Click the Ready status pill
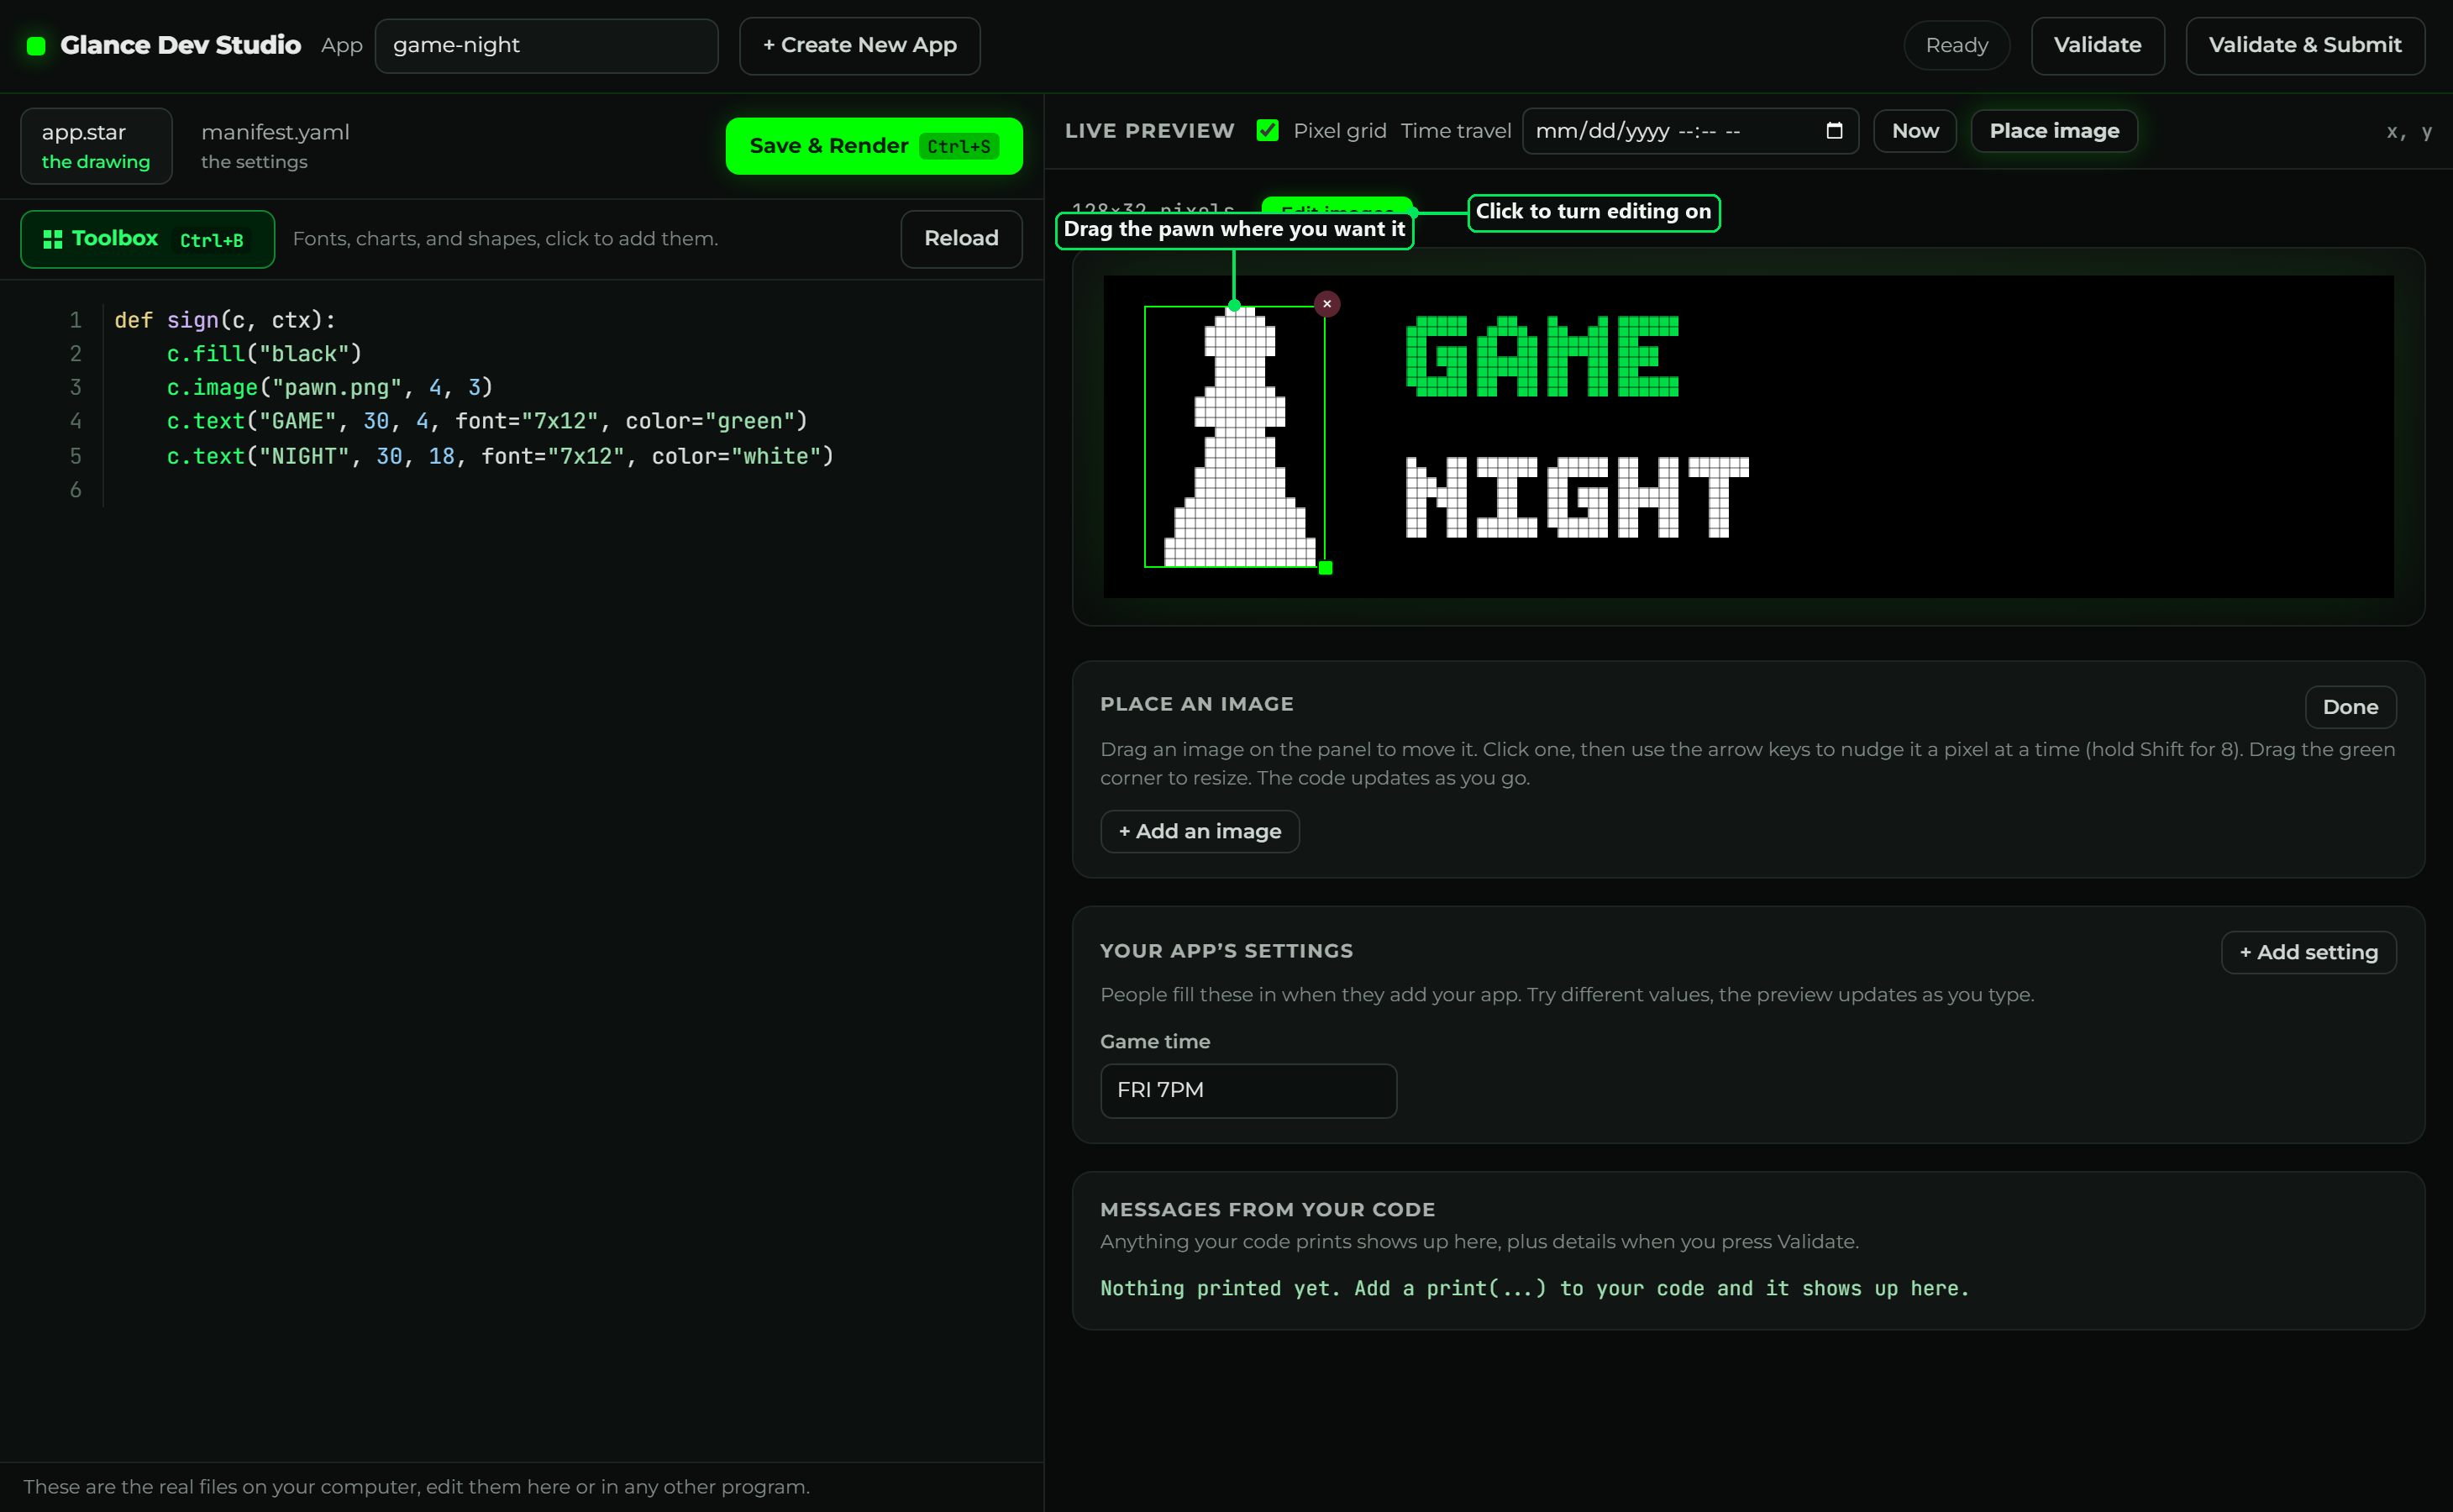This screenshot has width=2453, height=1512. click(x=1956, y=46)
